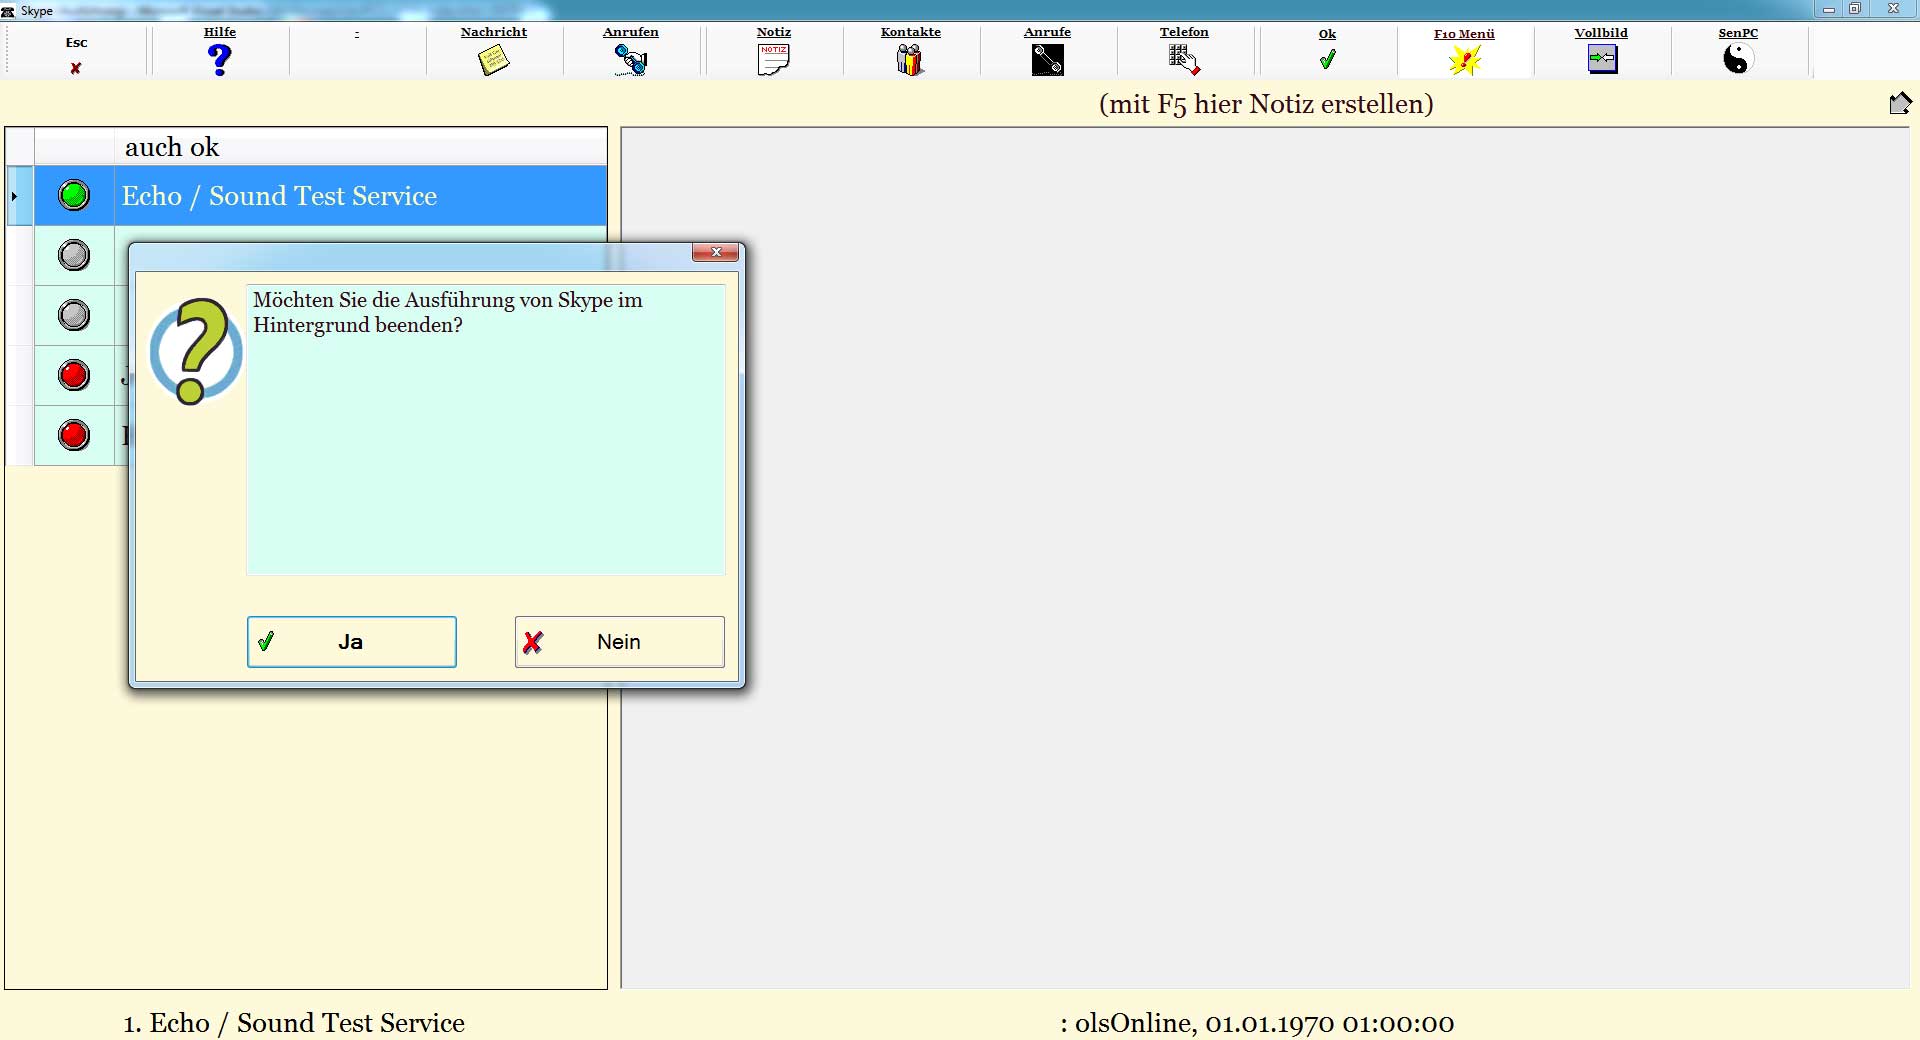Click the export arrow icon top right
Viewport: 1920px width, 1040px height.
tap(1900, 104)
